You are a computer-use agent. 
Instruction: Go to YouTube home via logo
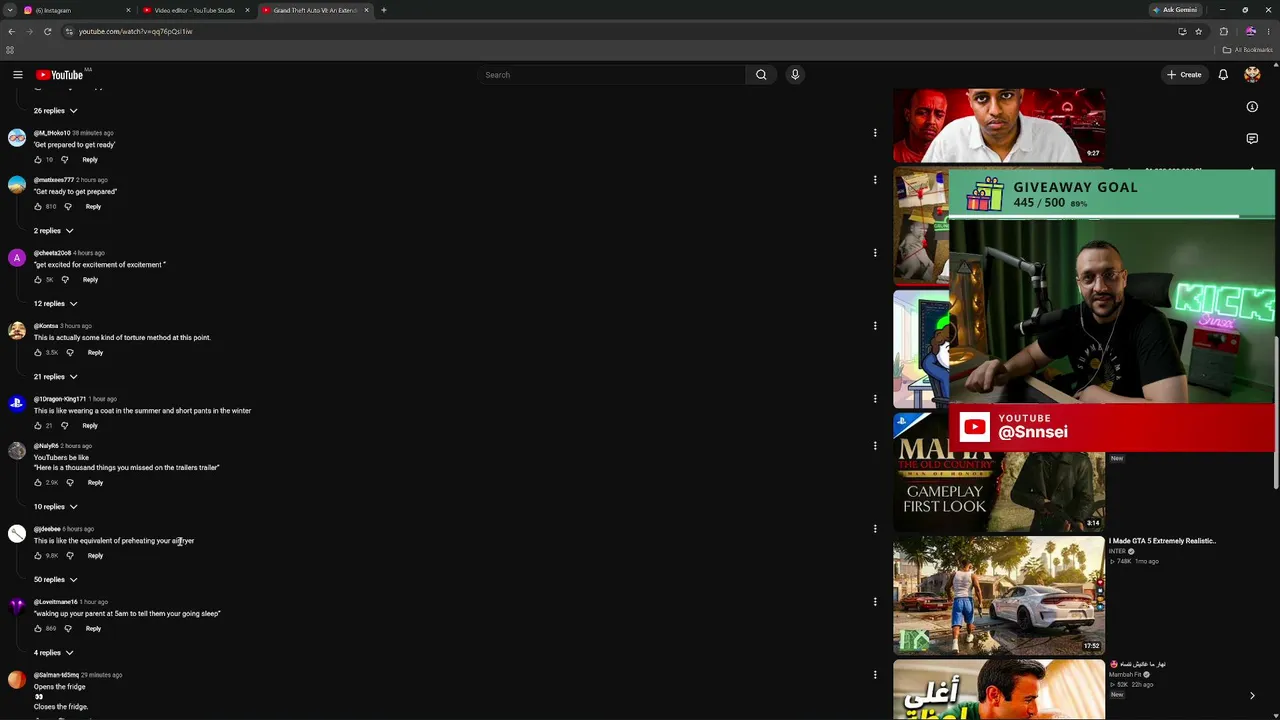[60, 75]
